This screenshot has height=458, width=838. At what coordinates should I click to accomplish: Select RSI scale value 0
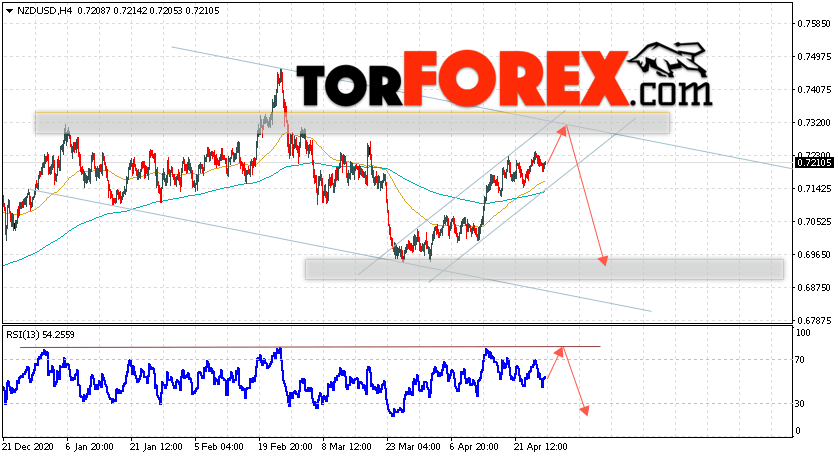coord(798,431)
